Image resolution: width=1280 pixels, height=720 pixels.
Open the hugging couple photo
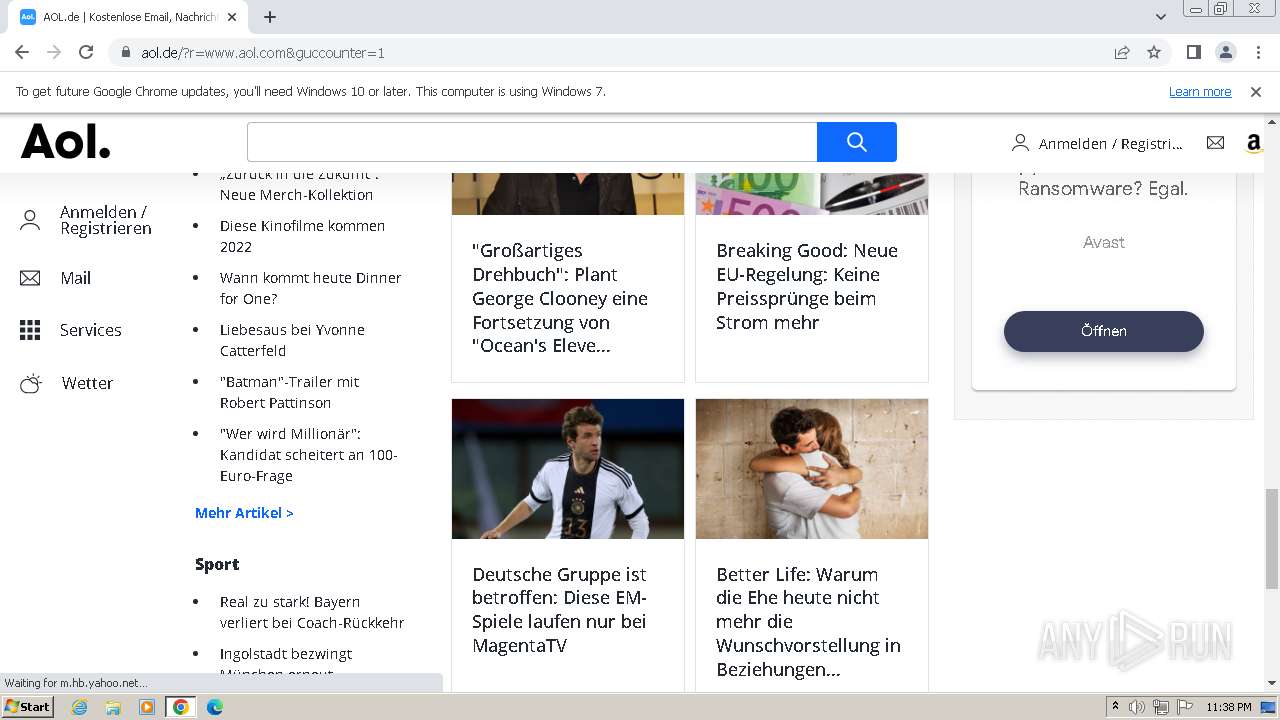click(812, 469)
